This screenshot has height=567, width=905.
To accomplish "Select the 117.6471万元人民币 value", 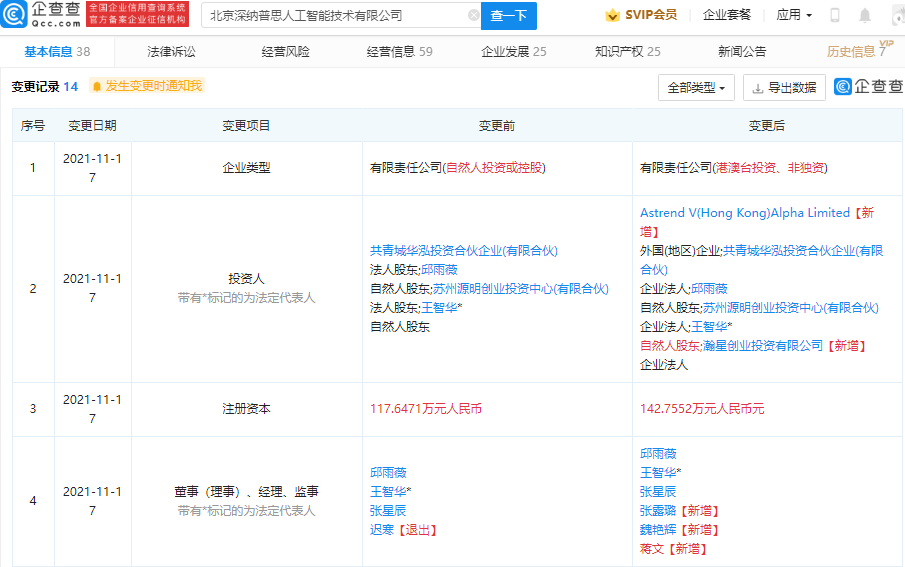I will pyautogui.click(x=426, y=409).
